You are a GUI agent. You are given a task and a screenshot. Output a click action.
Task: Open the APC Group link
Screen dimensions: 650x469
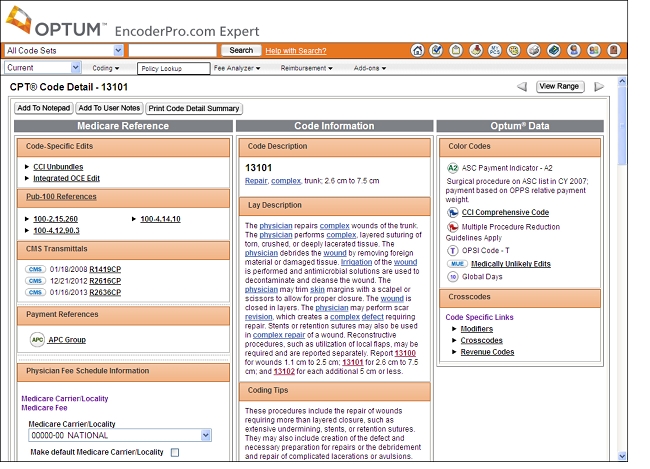[x=67, y=340]
